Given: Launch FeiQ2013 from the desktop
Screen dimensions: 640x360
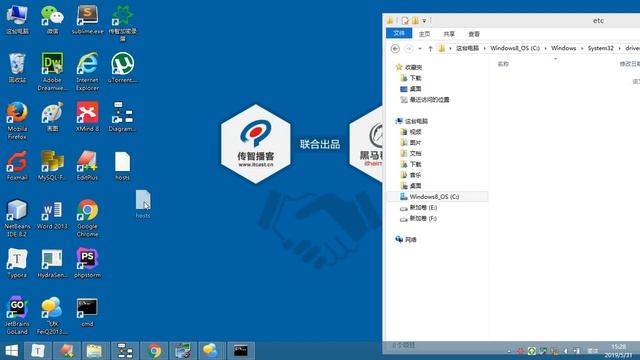Looking at the screenshot, I should point(52,315).
